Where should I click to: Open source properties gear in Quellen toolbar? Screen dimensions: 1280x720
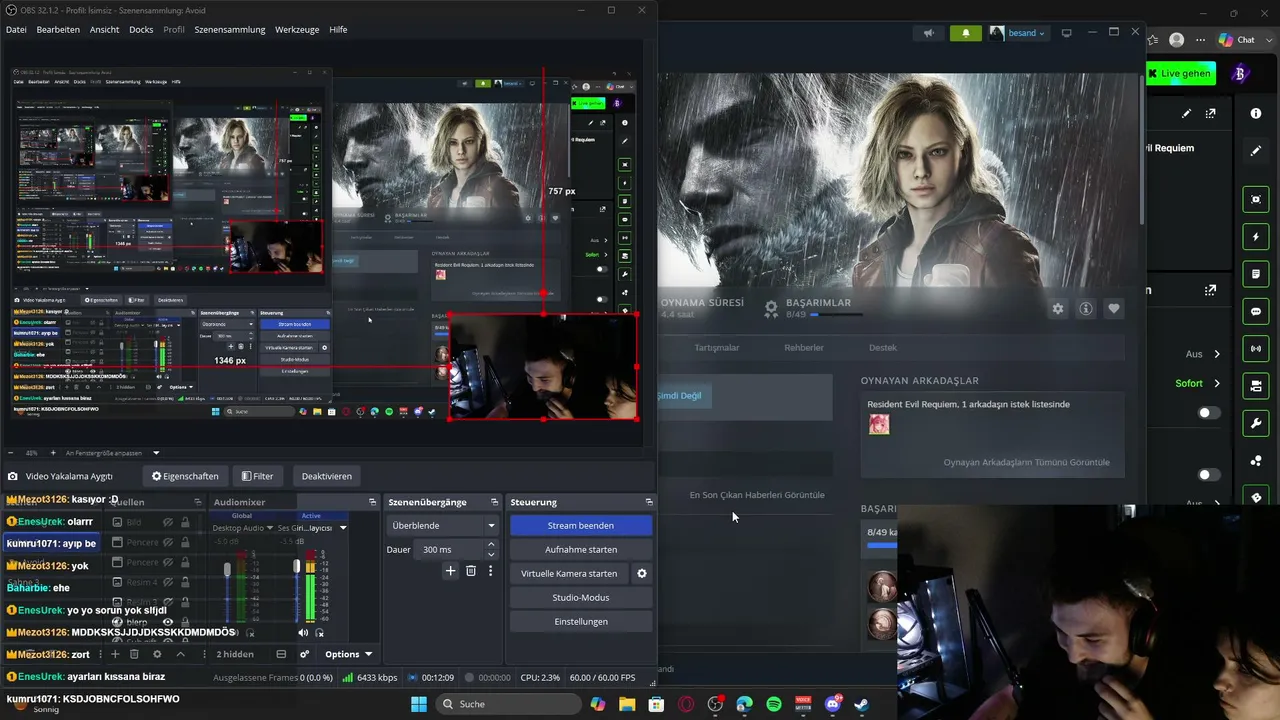pos(157,654)
